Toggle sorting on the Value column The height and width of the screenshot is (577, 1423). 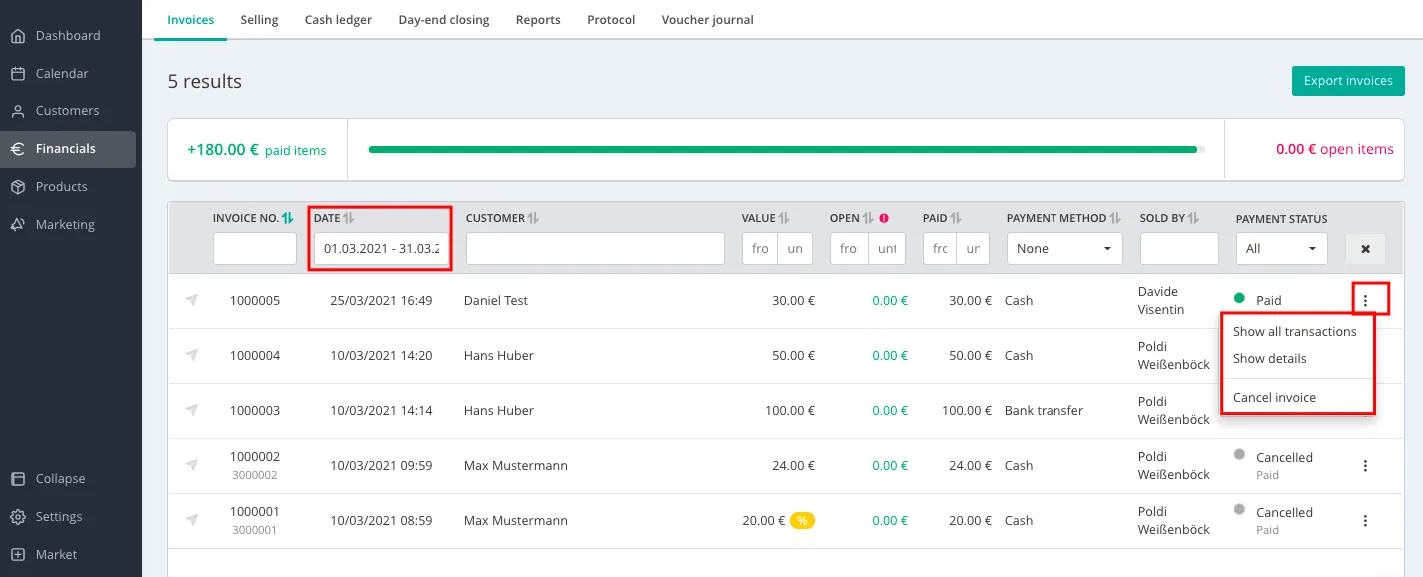coord(784,218)
